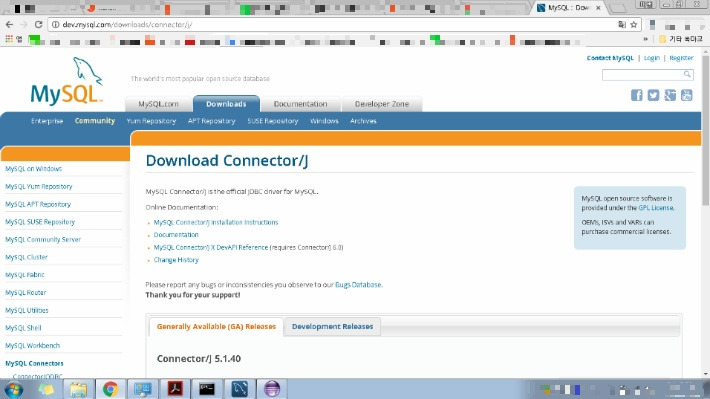Open the MySQL Google Plus icon
The height and width of the screenshot is (399, 710).
coord(670,95)
